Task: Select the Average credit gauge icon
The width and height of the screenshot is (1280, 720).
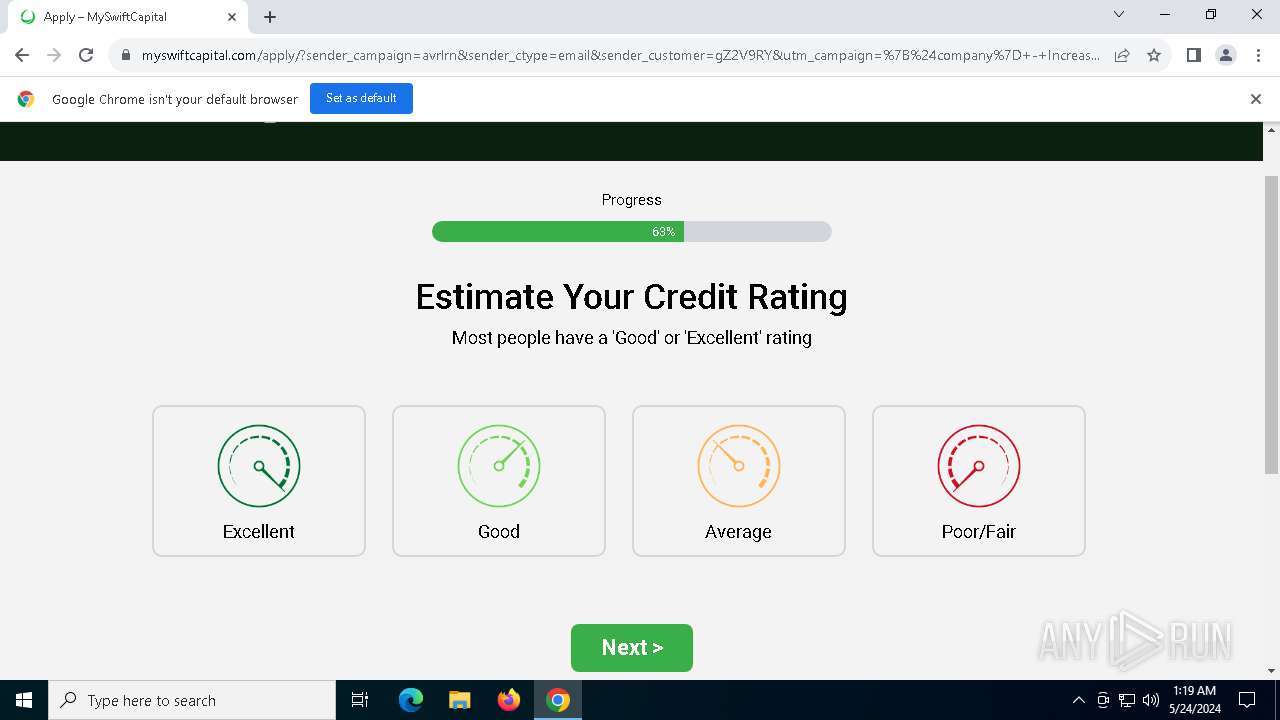Action: pyautogui.click(x=739, y=466)
